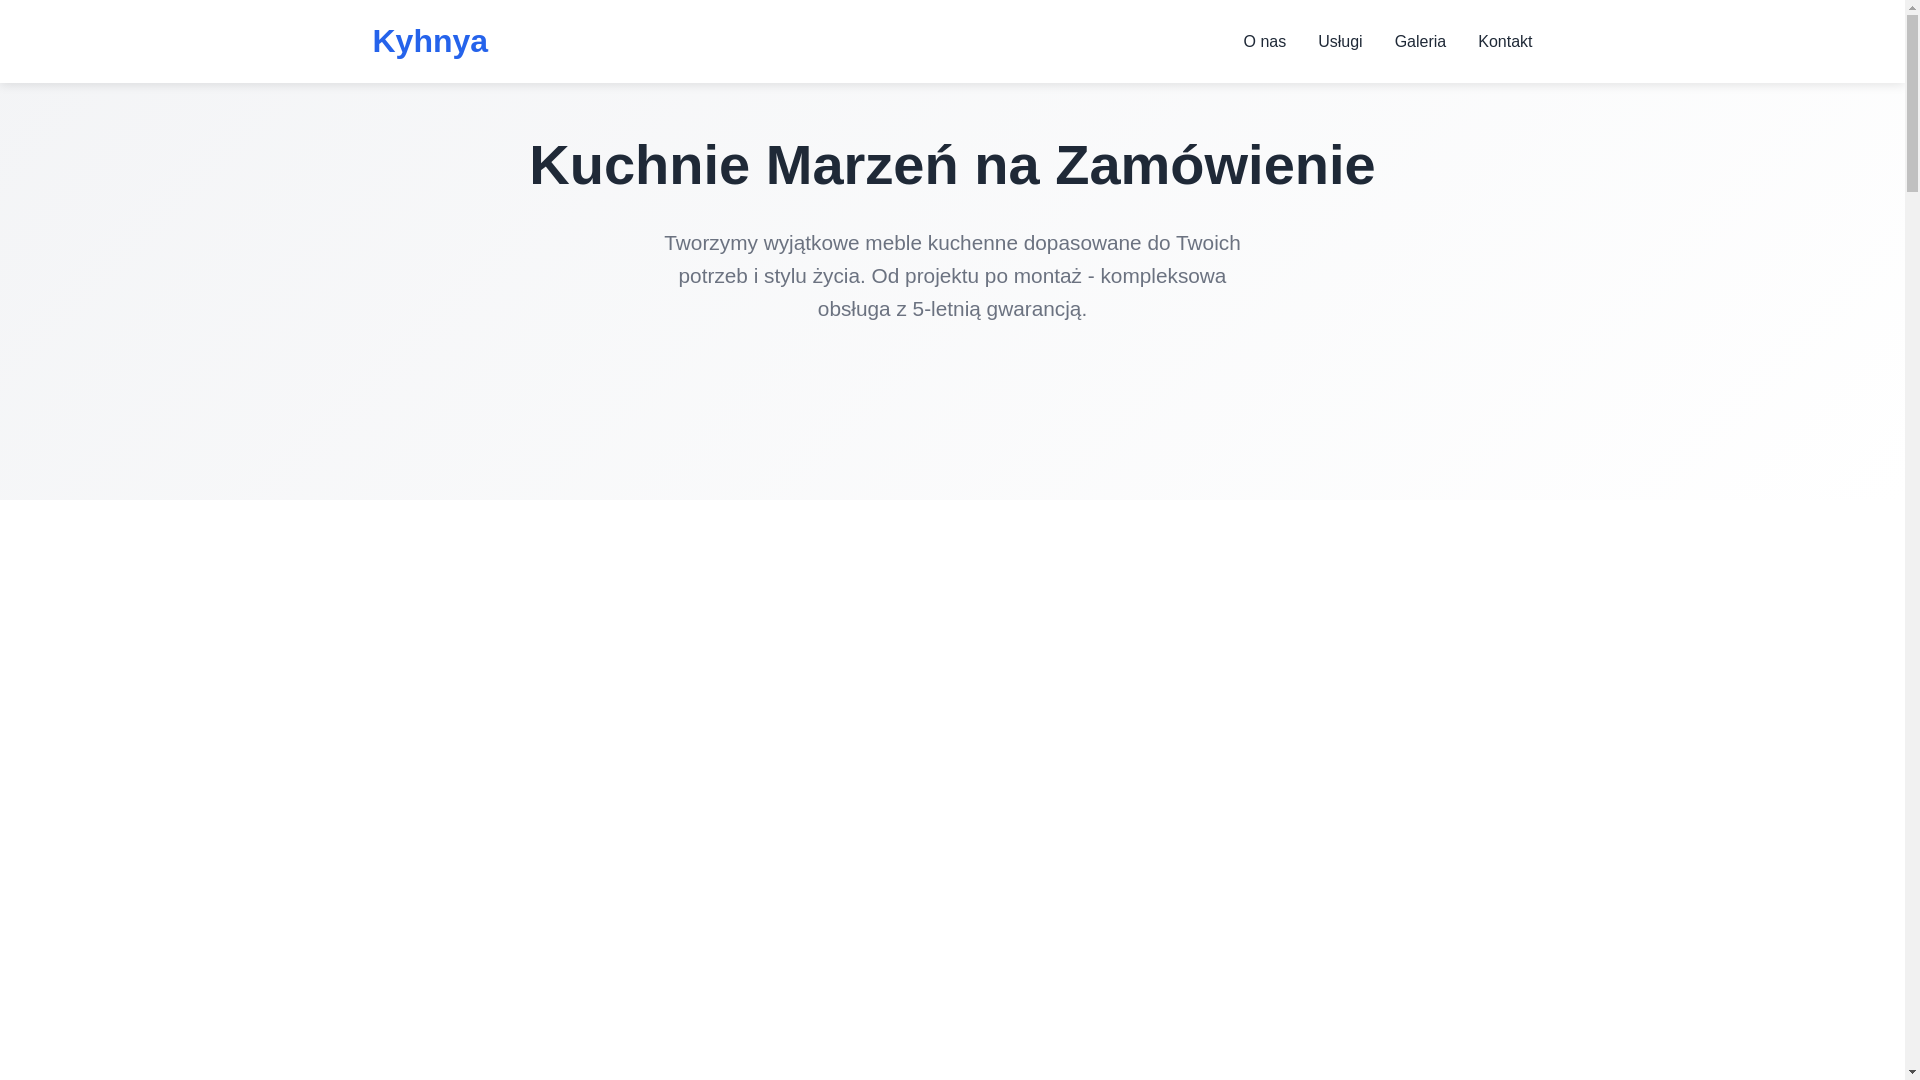The image size is (1920, 1080).
Task: Click the scrollbar down arrow
Action: point(1912,1073)
